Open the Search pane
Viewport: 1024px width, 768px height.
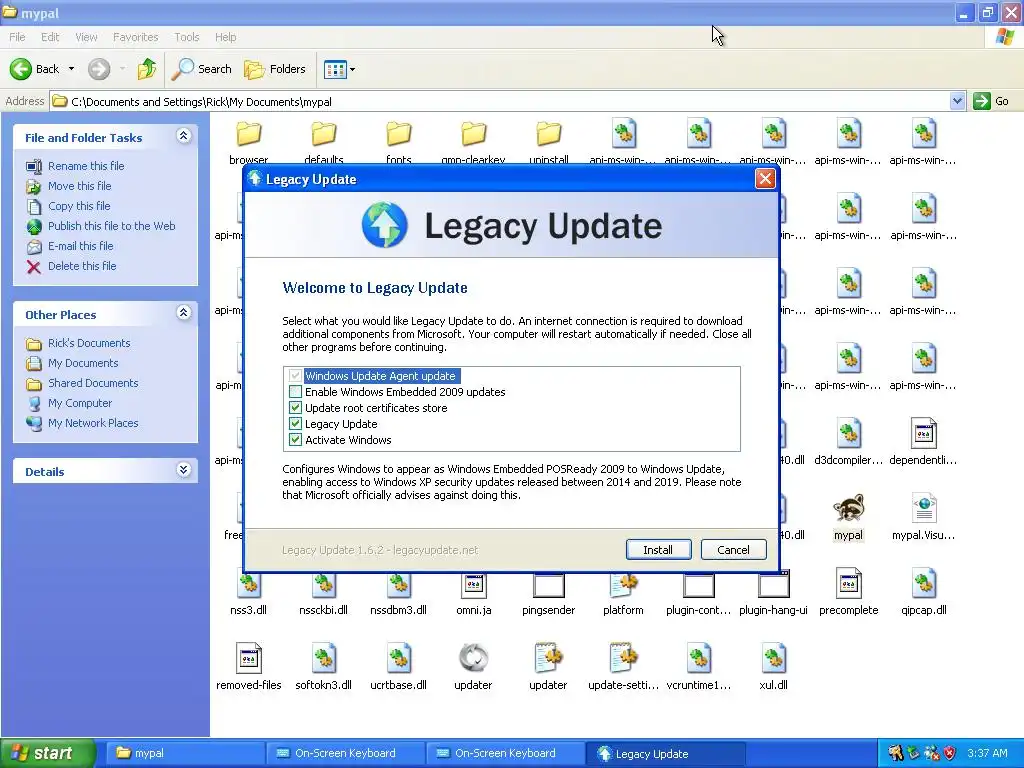[202, 69]
